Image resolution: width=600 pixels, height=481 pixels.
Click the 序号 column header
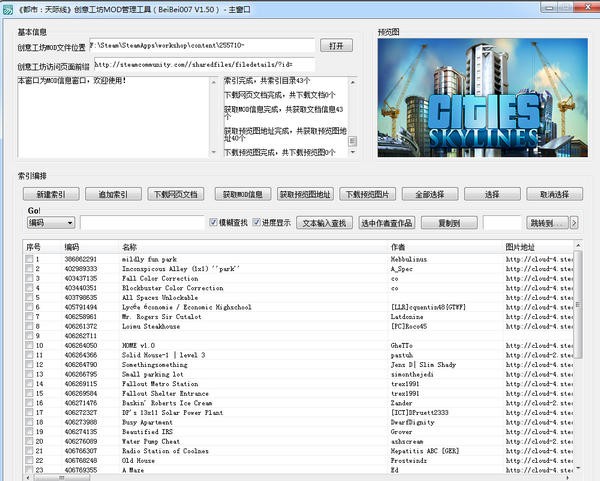coord(42,247)
